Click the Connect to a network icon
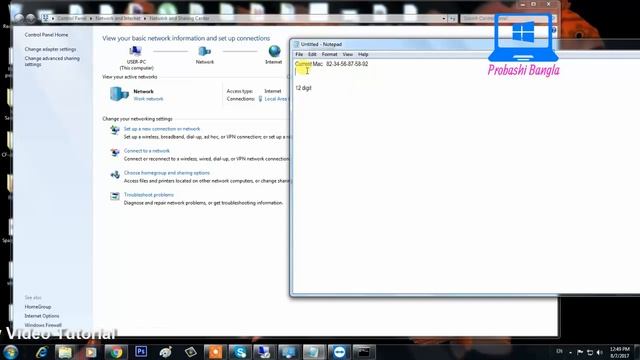Viewport: 640px width, 360px height. click(115, 152)
